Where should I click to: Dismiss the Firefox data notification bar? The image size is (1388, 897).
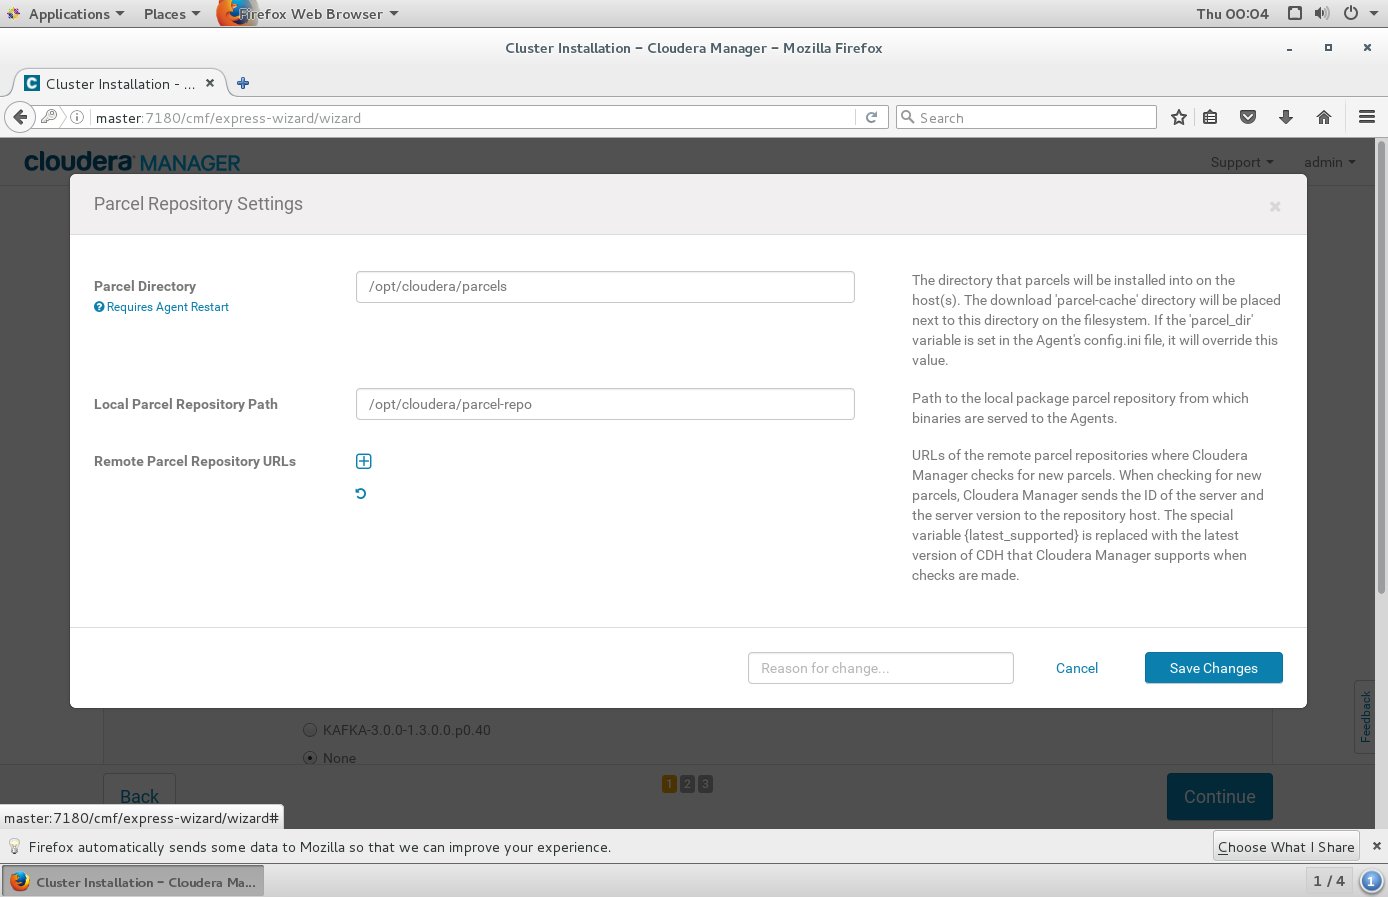(1376, 846)
